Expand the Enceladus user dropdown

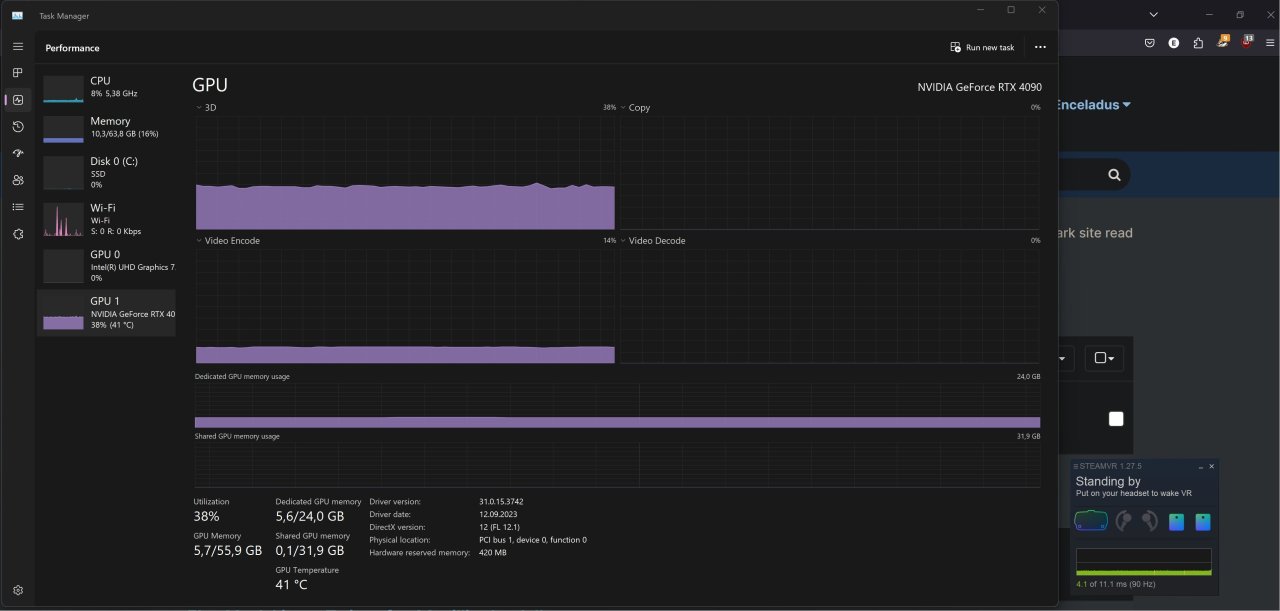(1094, 105)
